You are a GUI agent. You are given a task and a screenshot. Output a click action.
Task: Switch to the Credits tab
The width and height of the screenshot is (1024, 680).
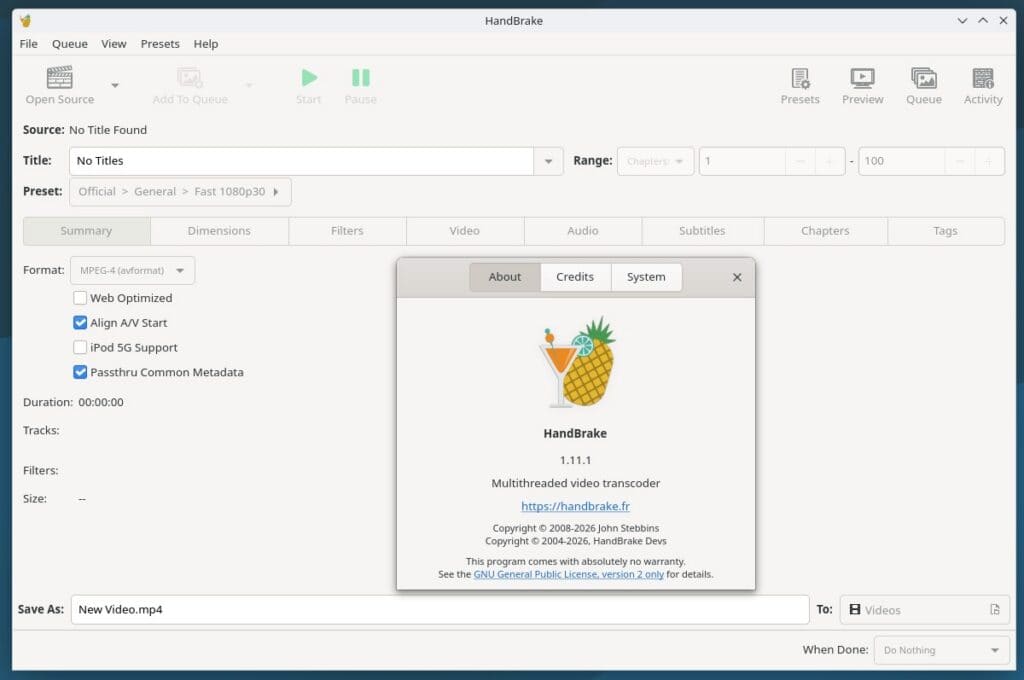click(x=575, y=277)
